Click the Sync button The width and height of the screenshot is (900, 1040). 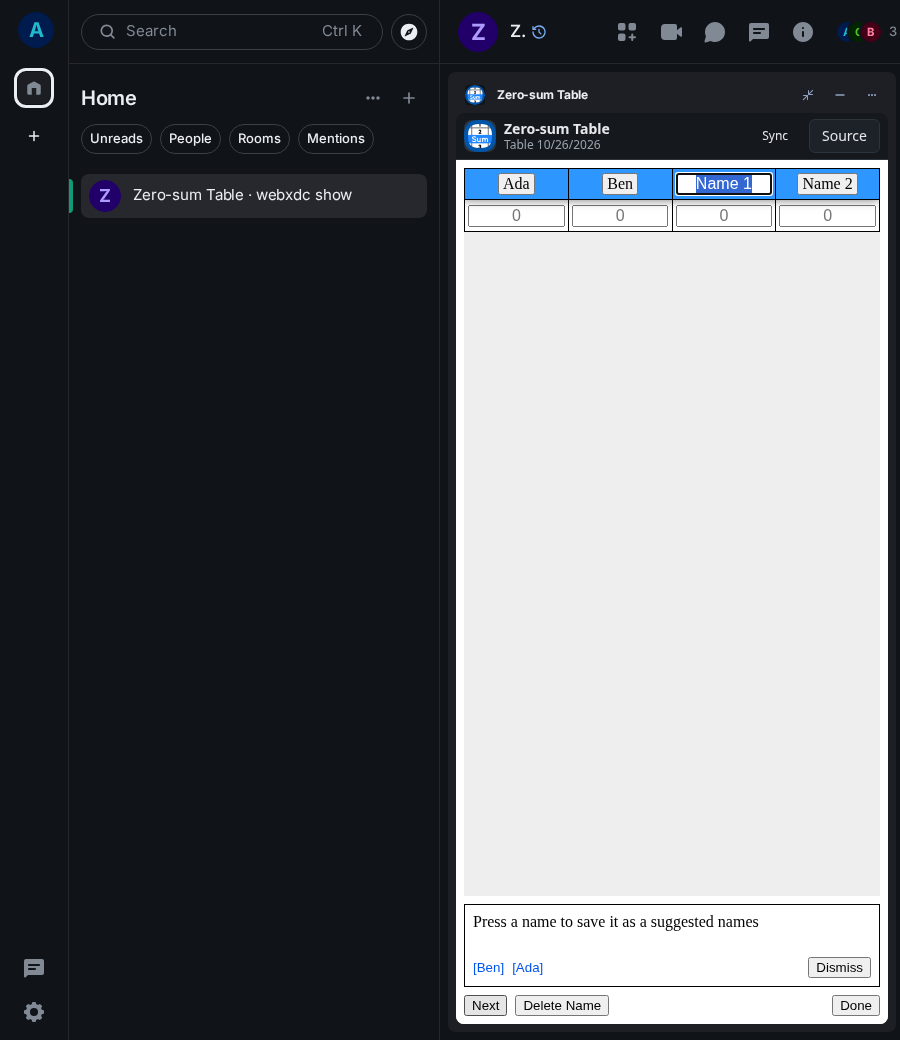775,136
